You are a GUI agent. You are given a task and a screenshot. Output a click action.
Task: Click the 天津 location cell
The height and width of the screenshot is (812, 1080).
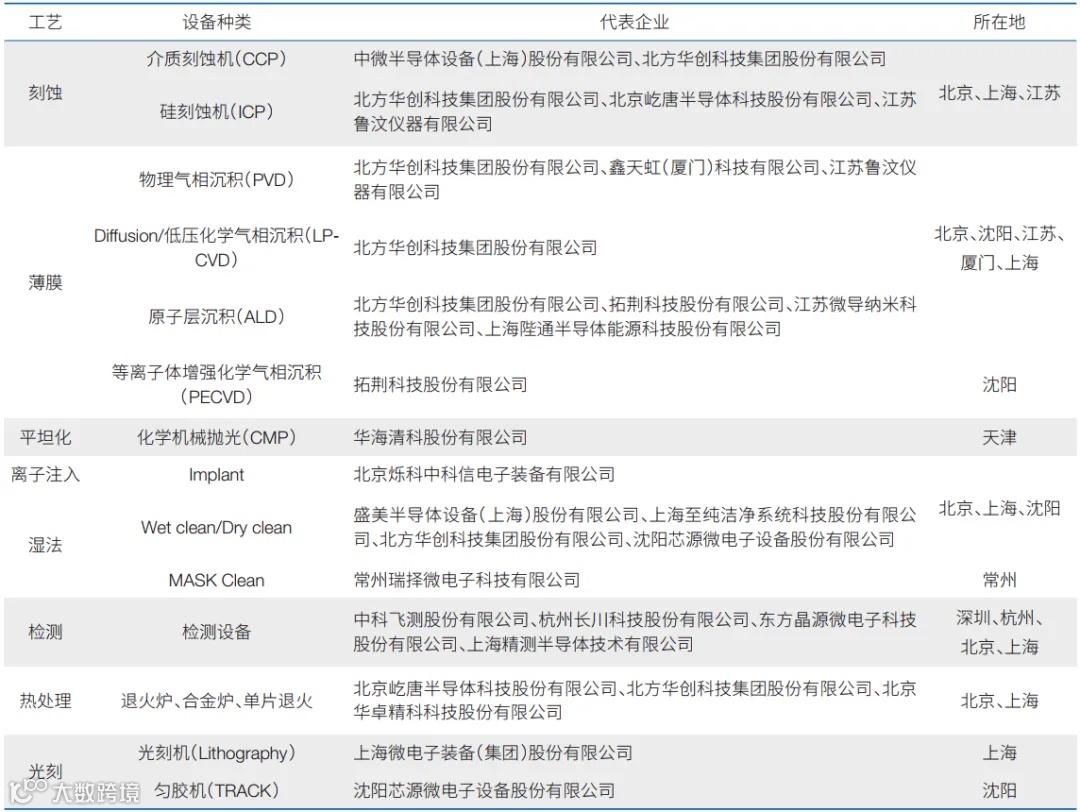(x=1000, y=437)
